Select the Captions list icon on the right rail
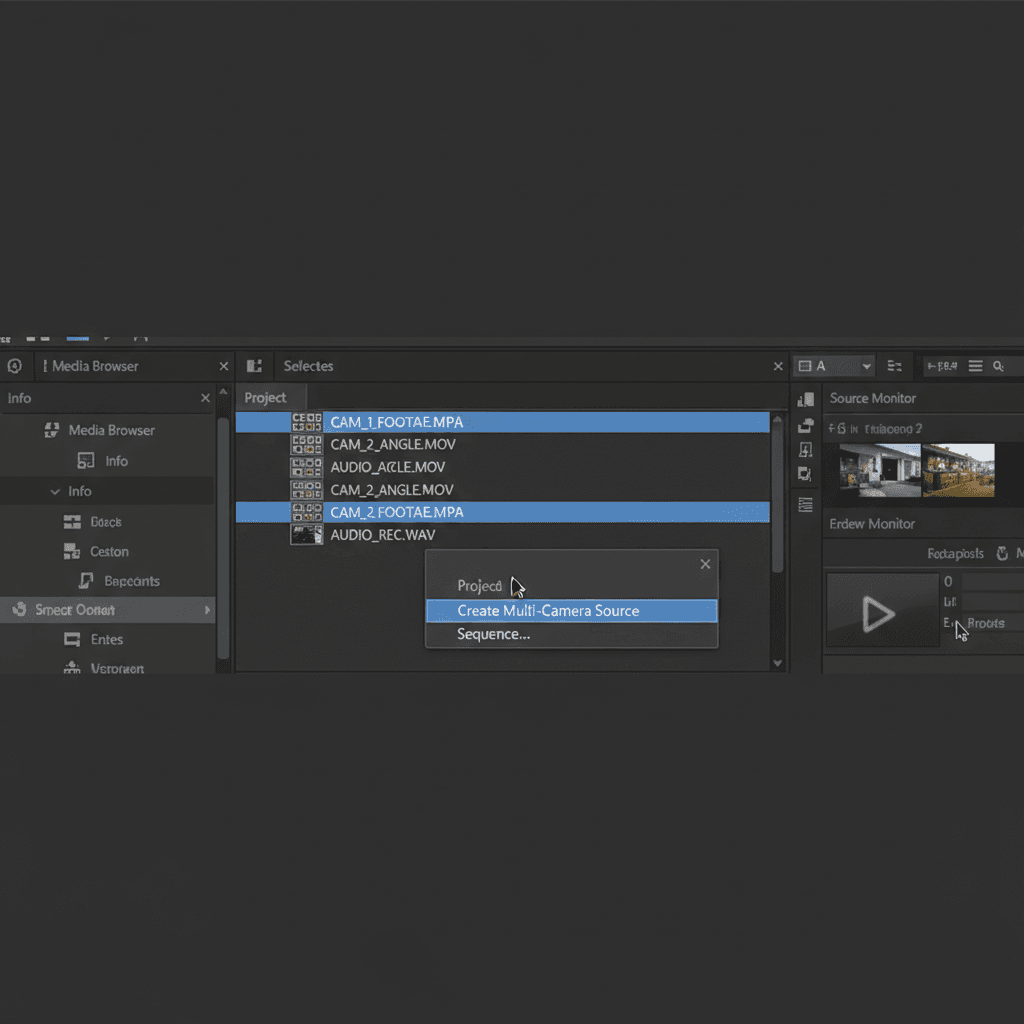The image size is (1024, 1024). [x=806, y=504]
